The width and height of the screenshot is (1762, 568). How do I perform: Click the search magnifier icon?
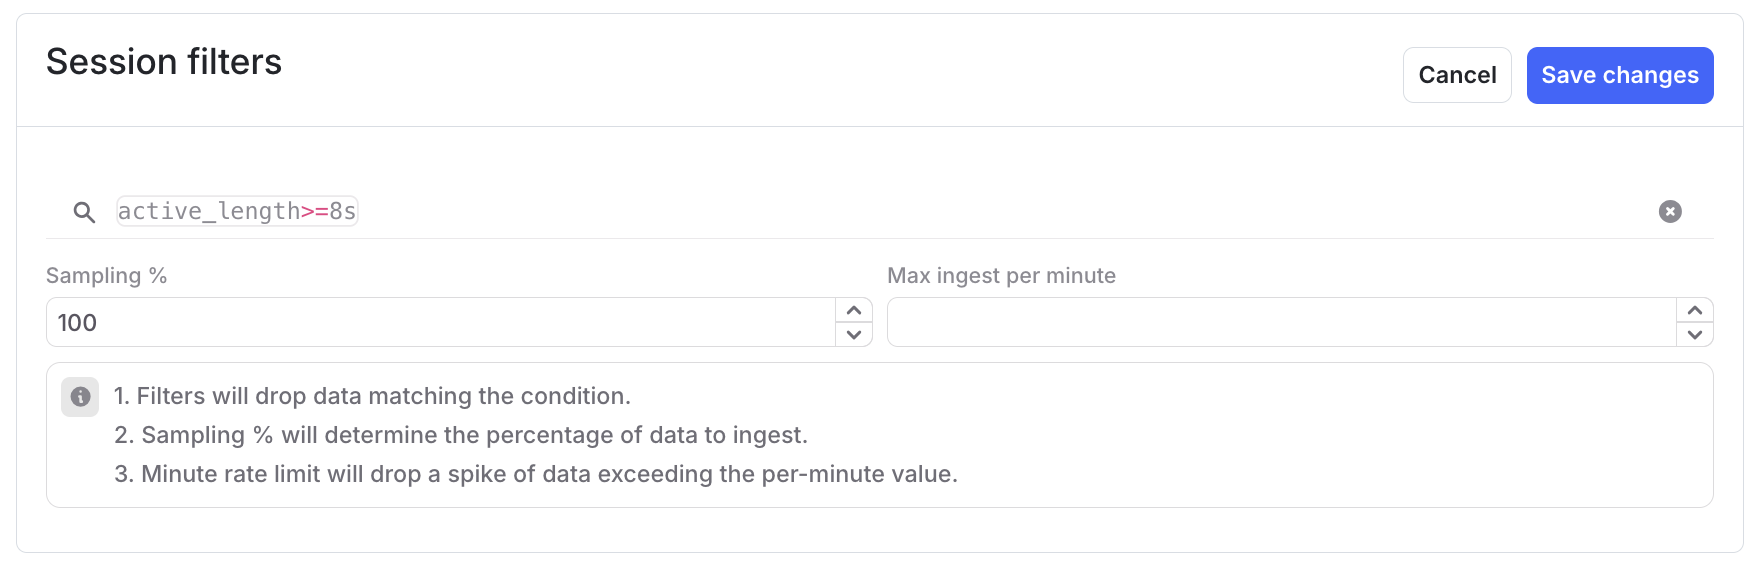tap(84, 212)
